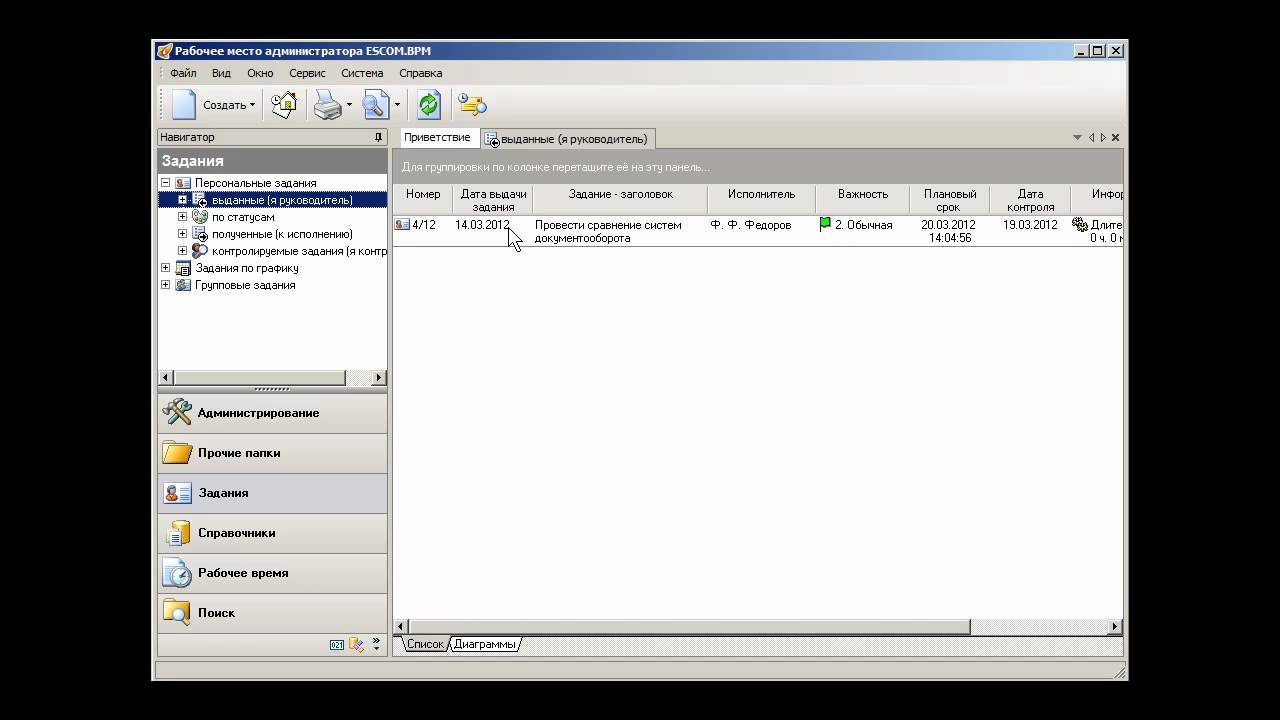Open the Рабочее время navigation section
This screenshot has height=720, width=1280.
[272, 573]
